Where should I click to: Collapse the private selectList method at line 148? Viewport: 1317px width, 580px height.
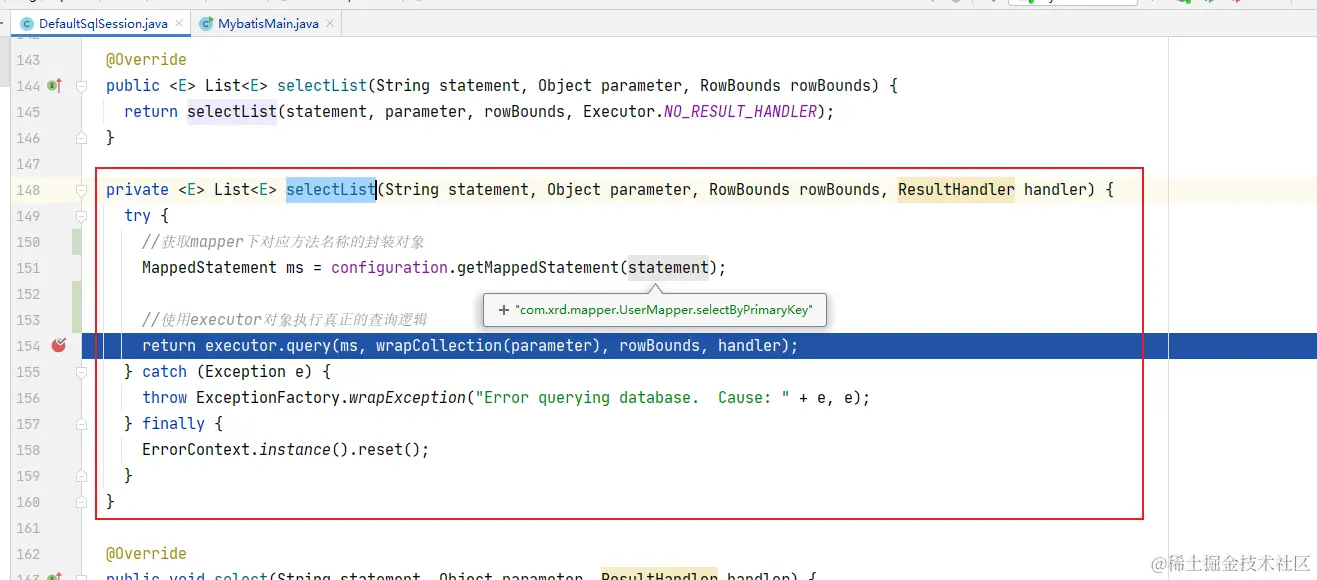tap(81, 190)
